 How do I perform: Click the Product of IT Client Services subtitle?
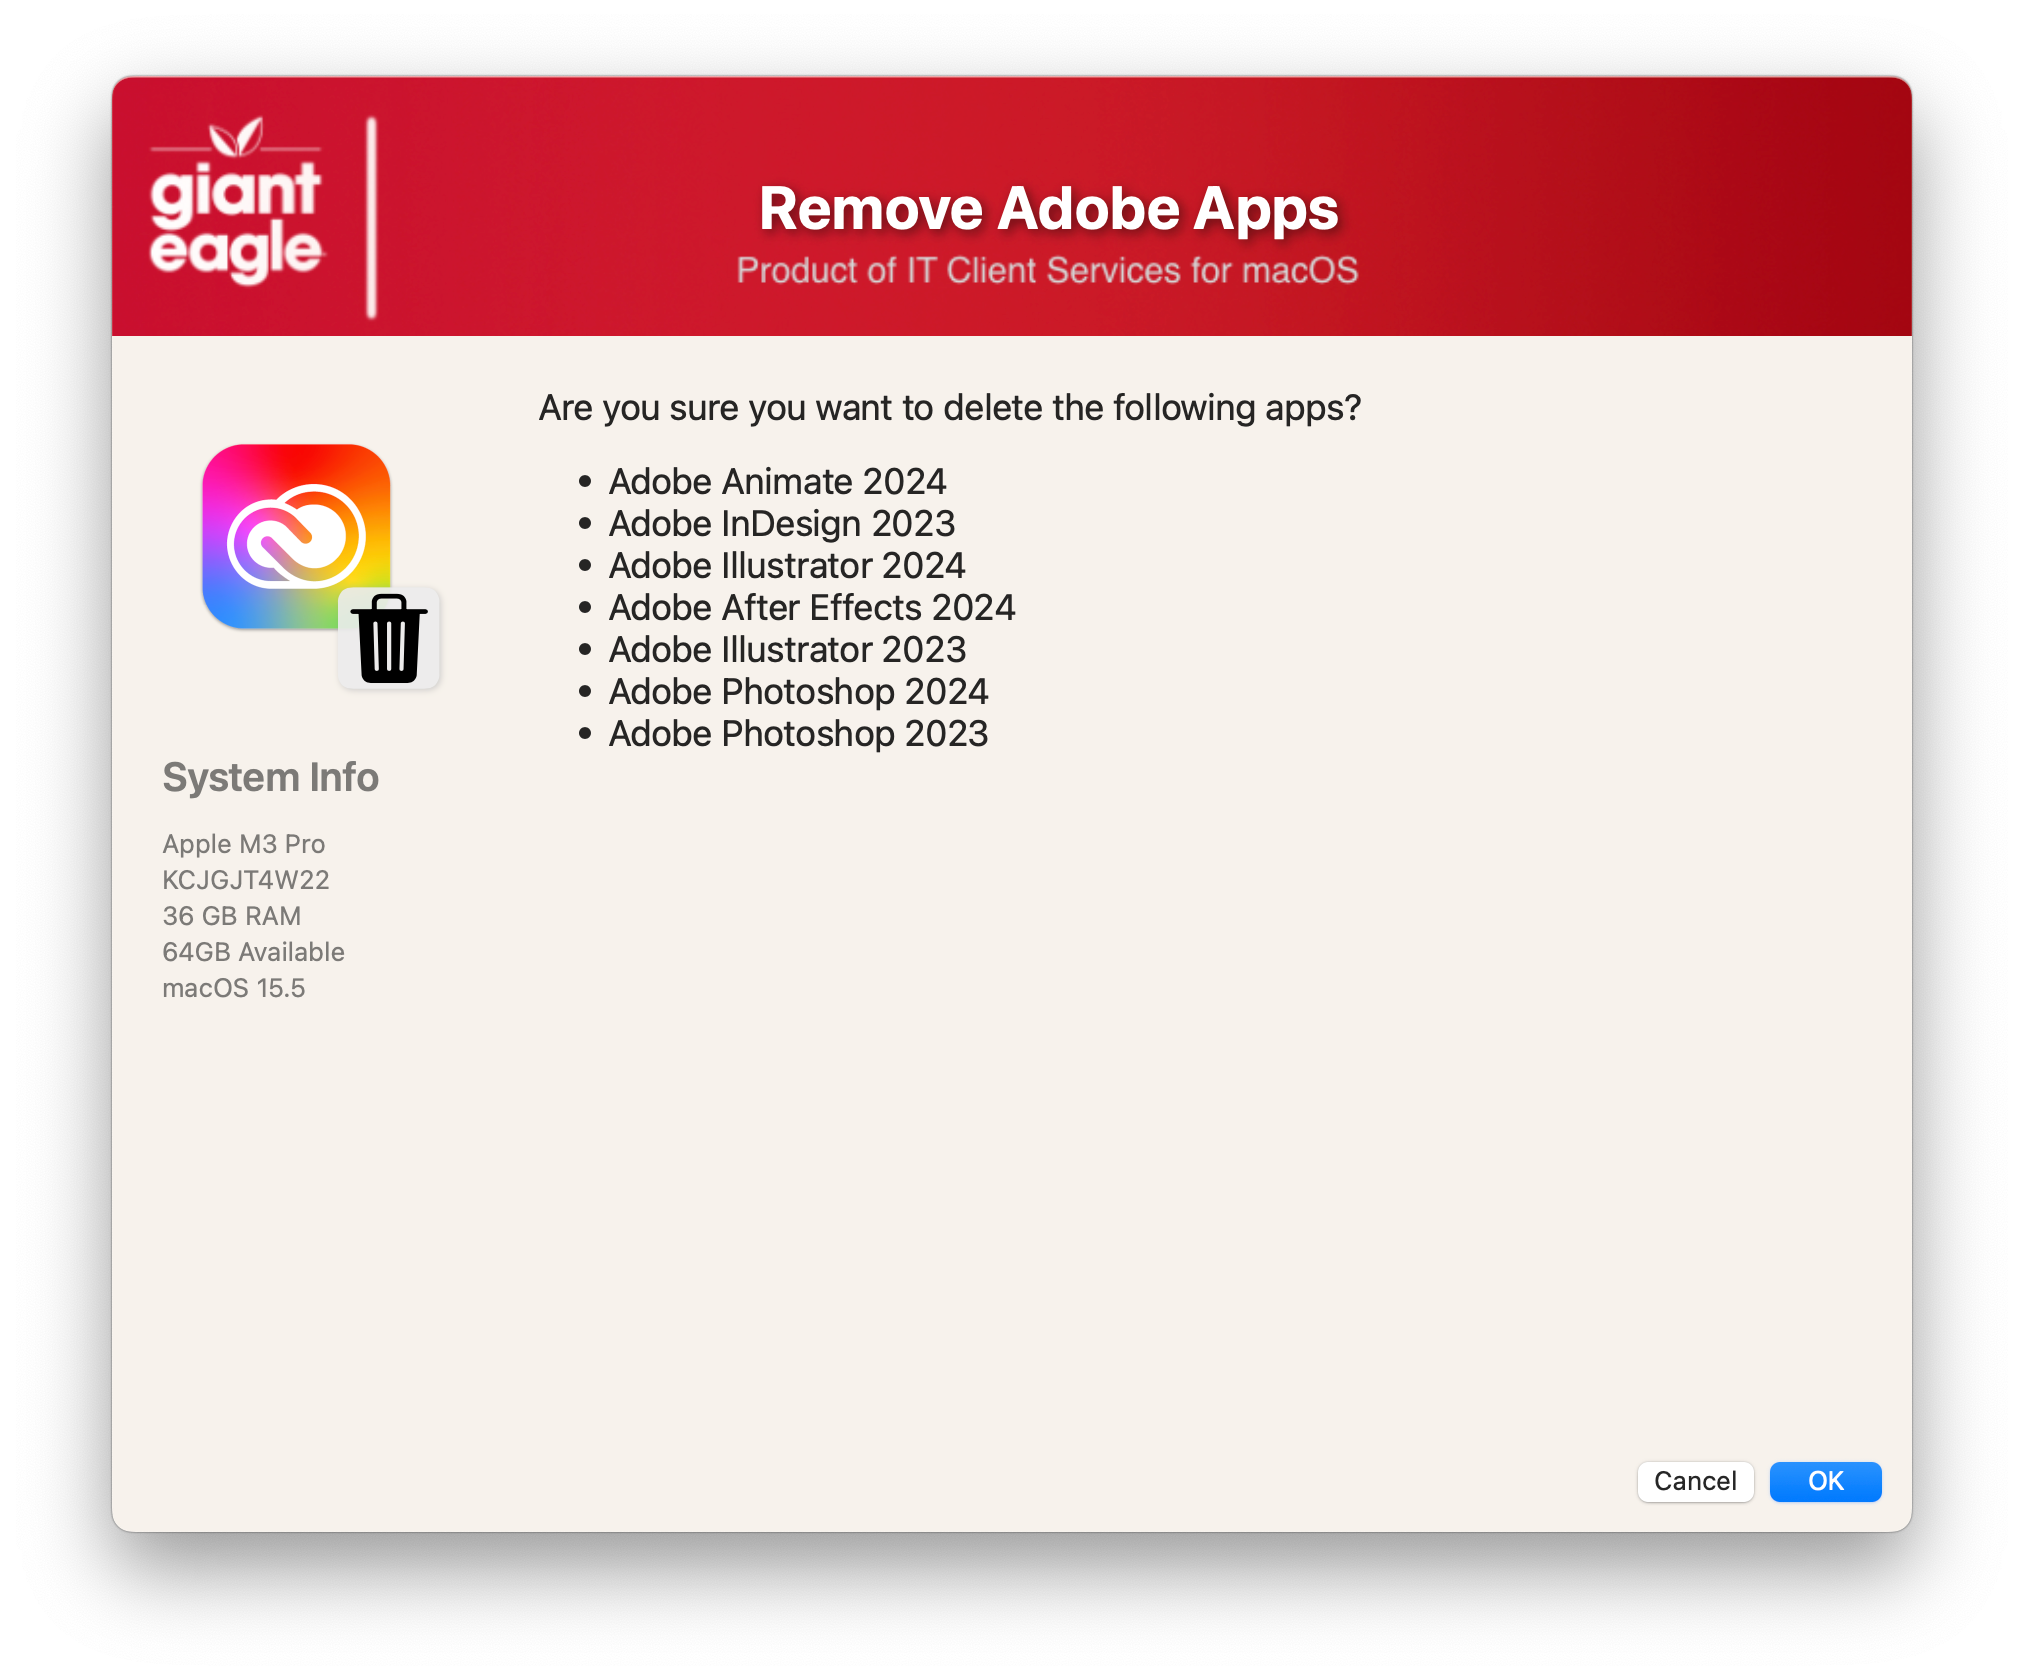(x=1047, y=270)
